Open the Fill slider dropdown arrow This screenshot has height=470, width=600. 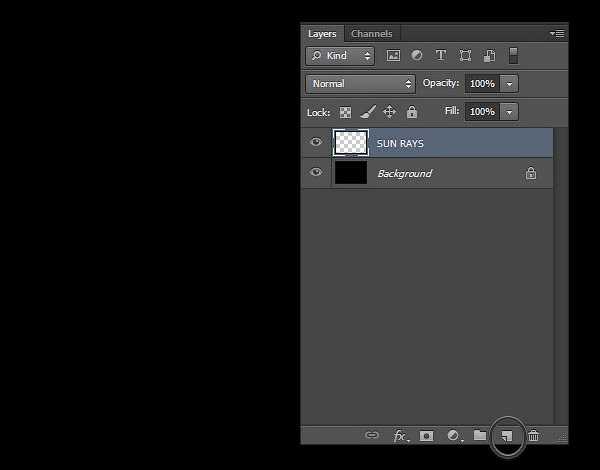pos(509,112)
